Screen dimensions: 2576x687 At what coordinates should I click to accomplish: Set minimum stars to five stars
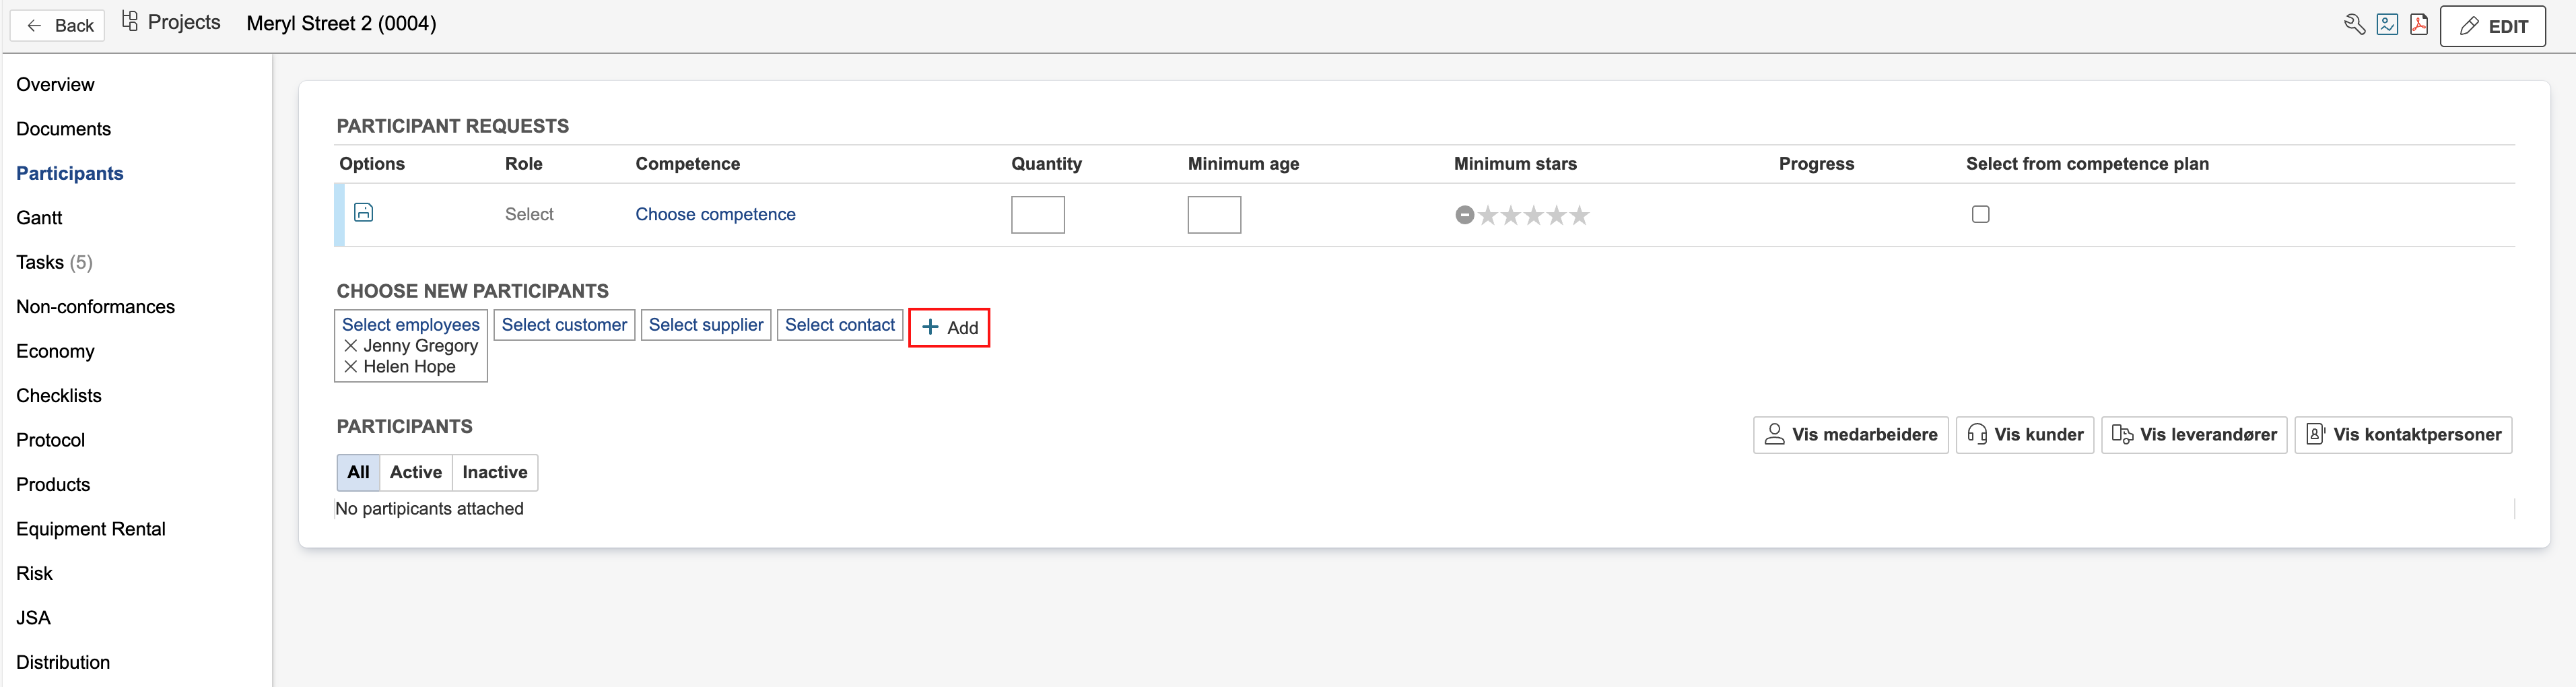[1579, 215]
